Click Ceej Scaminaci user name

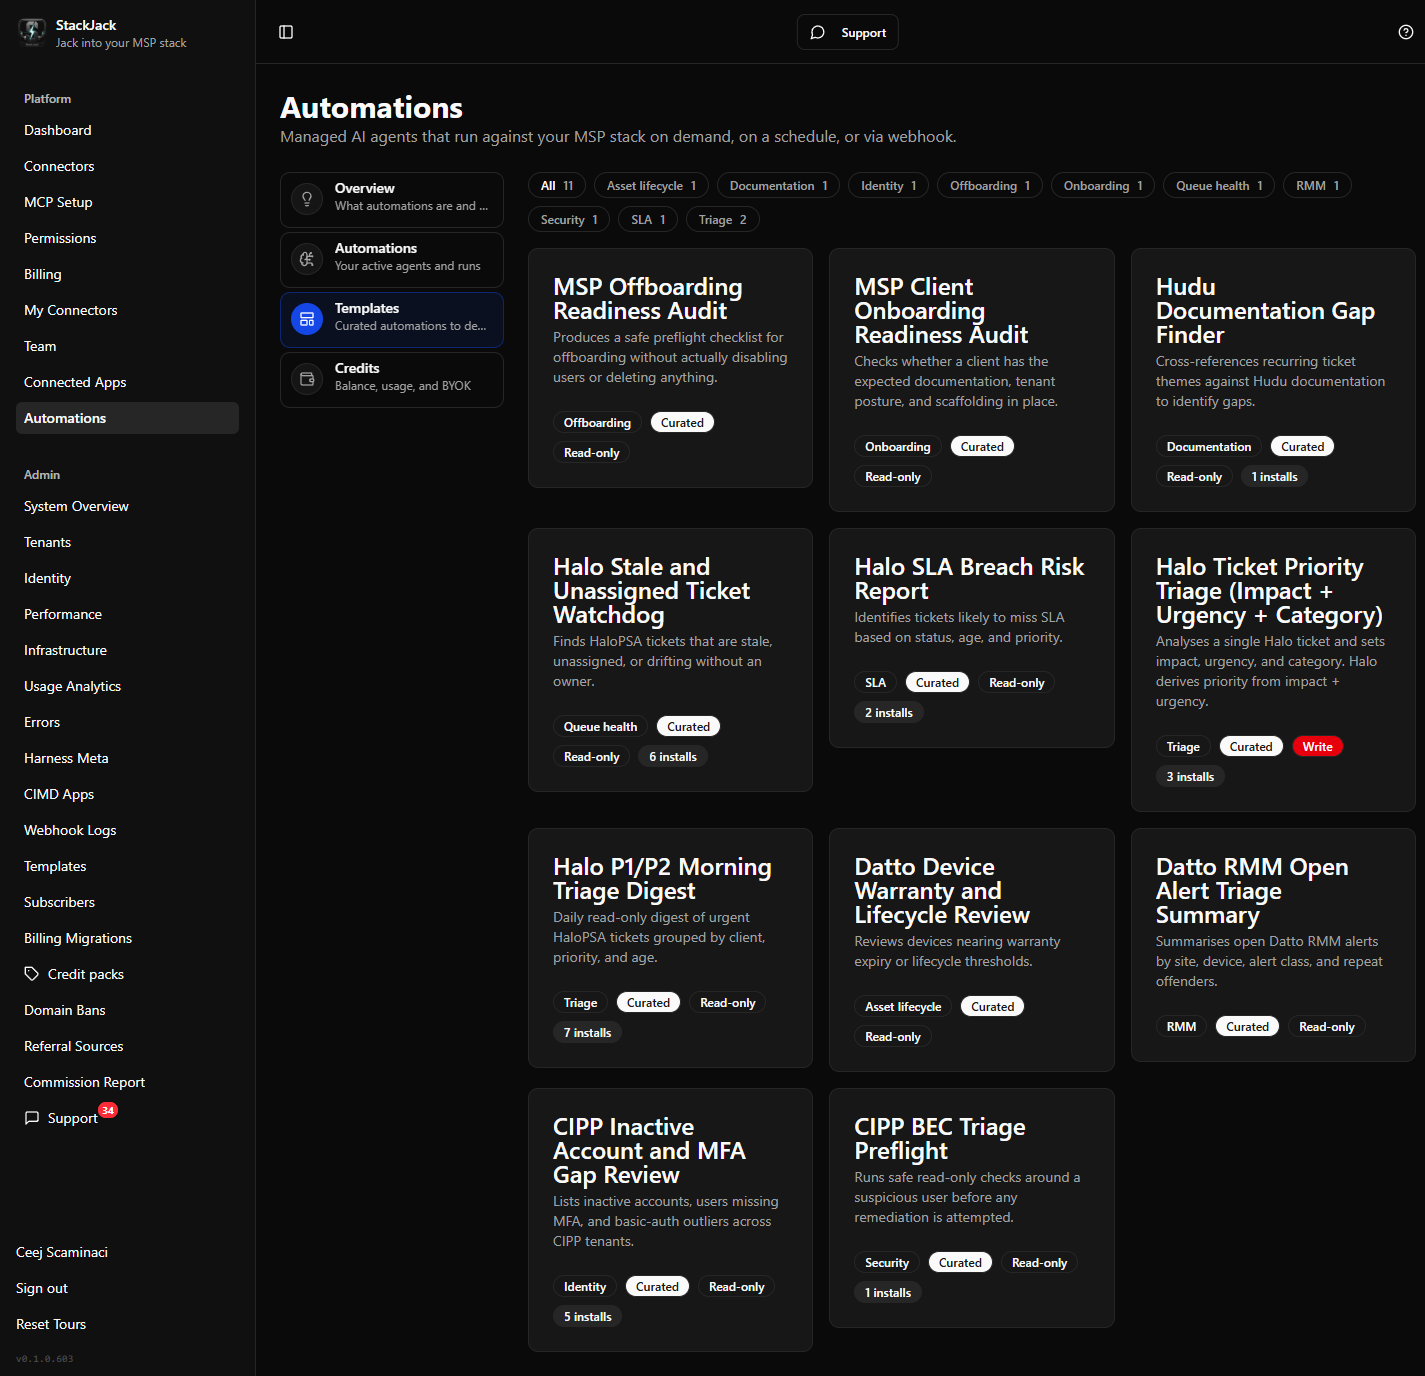point(62,1252)
